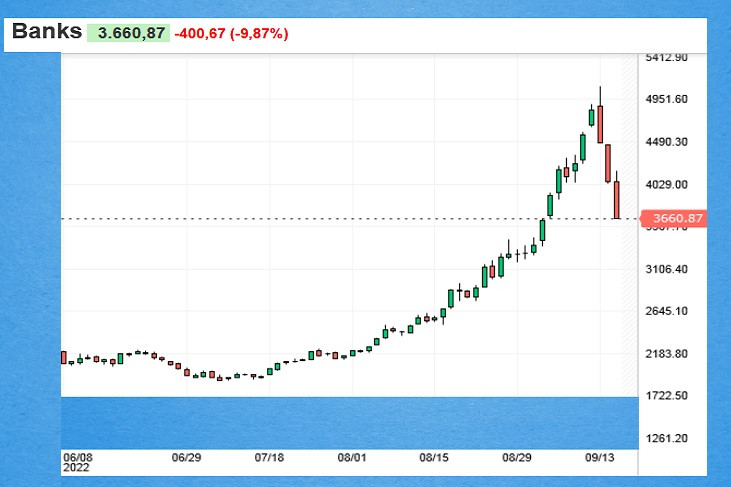
Task: Click the 09/13 date marker
Action: (600, 457)
